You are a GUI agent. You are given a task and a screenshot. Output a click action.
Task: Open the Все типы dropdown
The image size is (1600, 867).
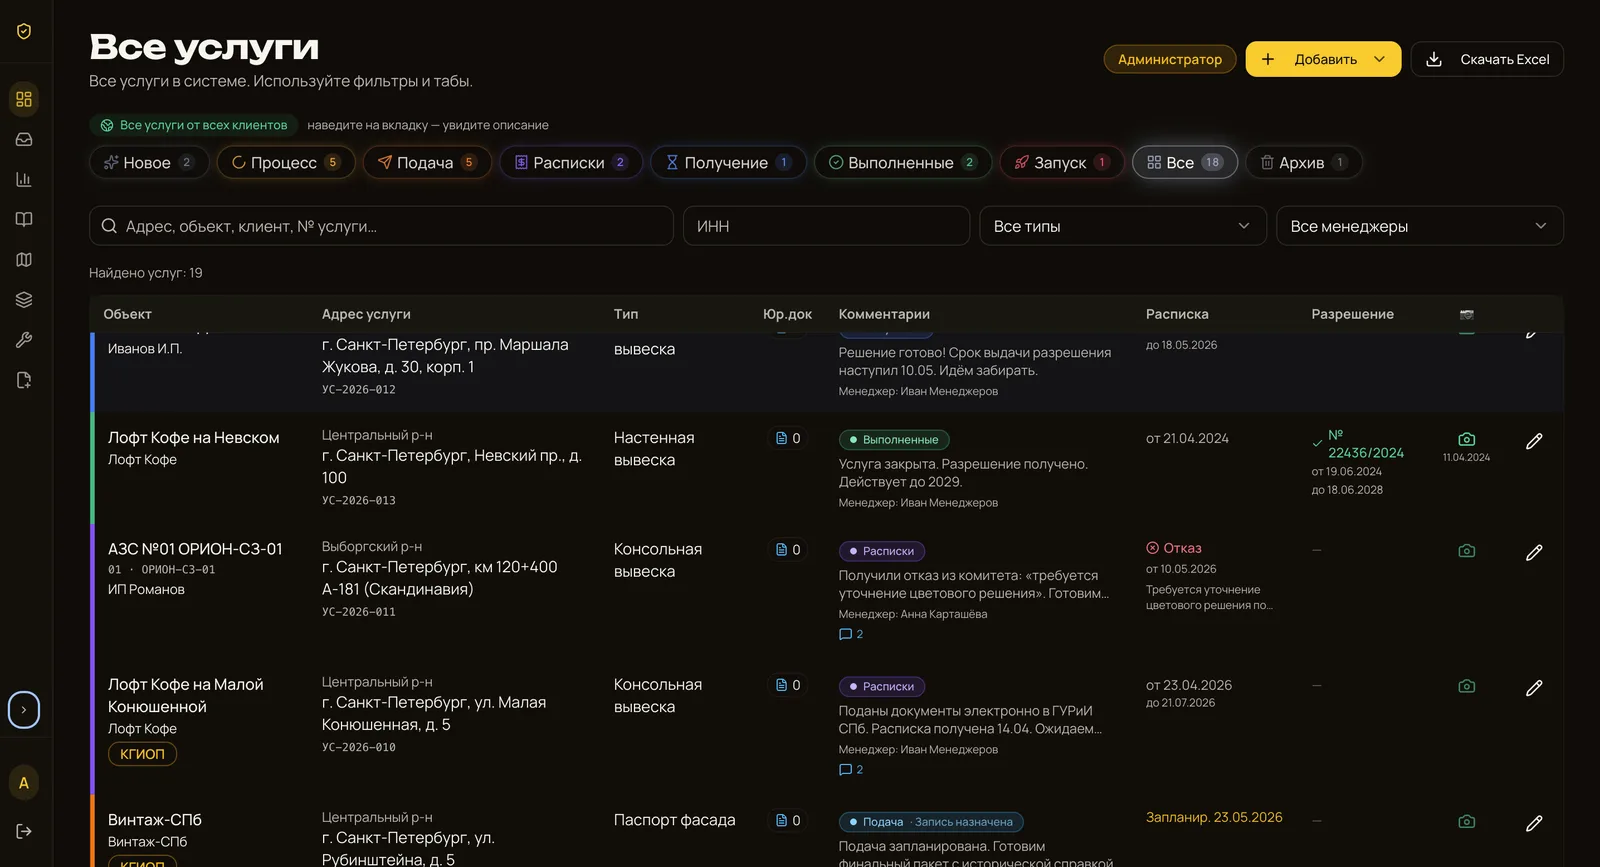[x=1123, y=226]
